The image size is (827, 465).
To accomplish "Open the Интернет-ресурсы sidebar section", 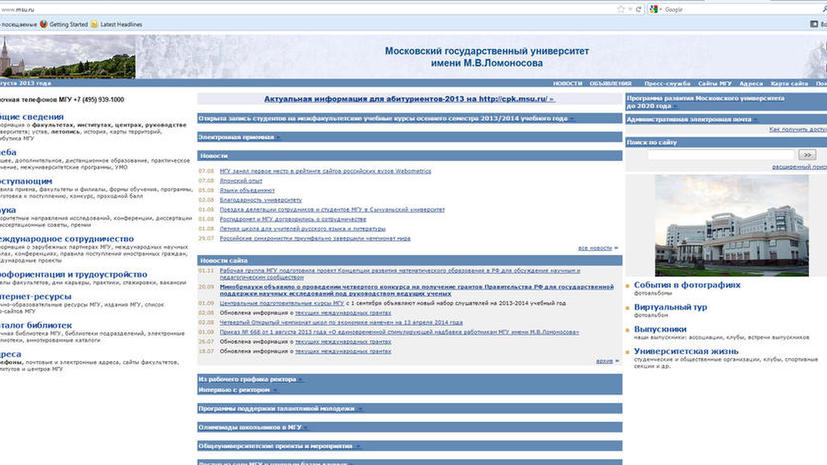I will click(35, 296).
